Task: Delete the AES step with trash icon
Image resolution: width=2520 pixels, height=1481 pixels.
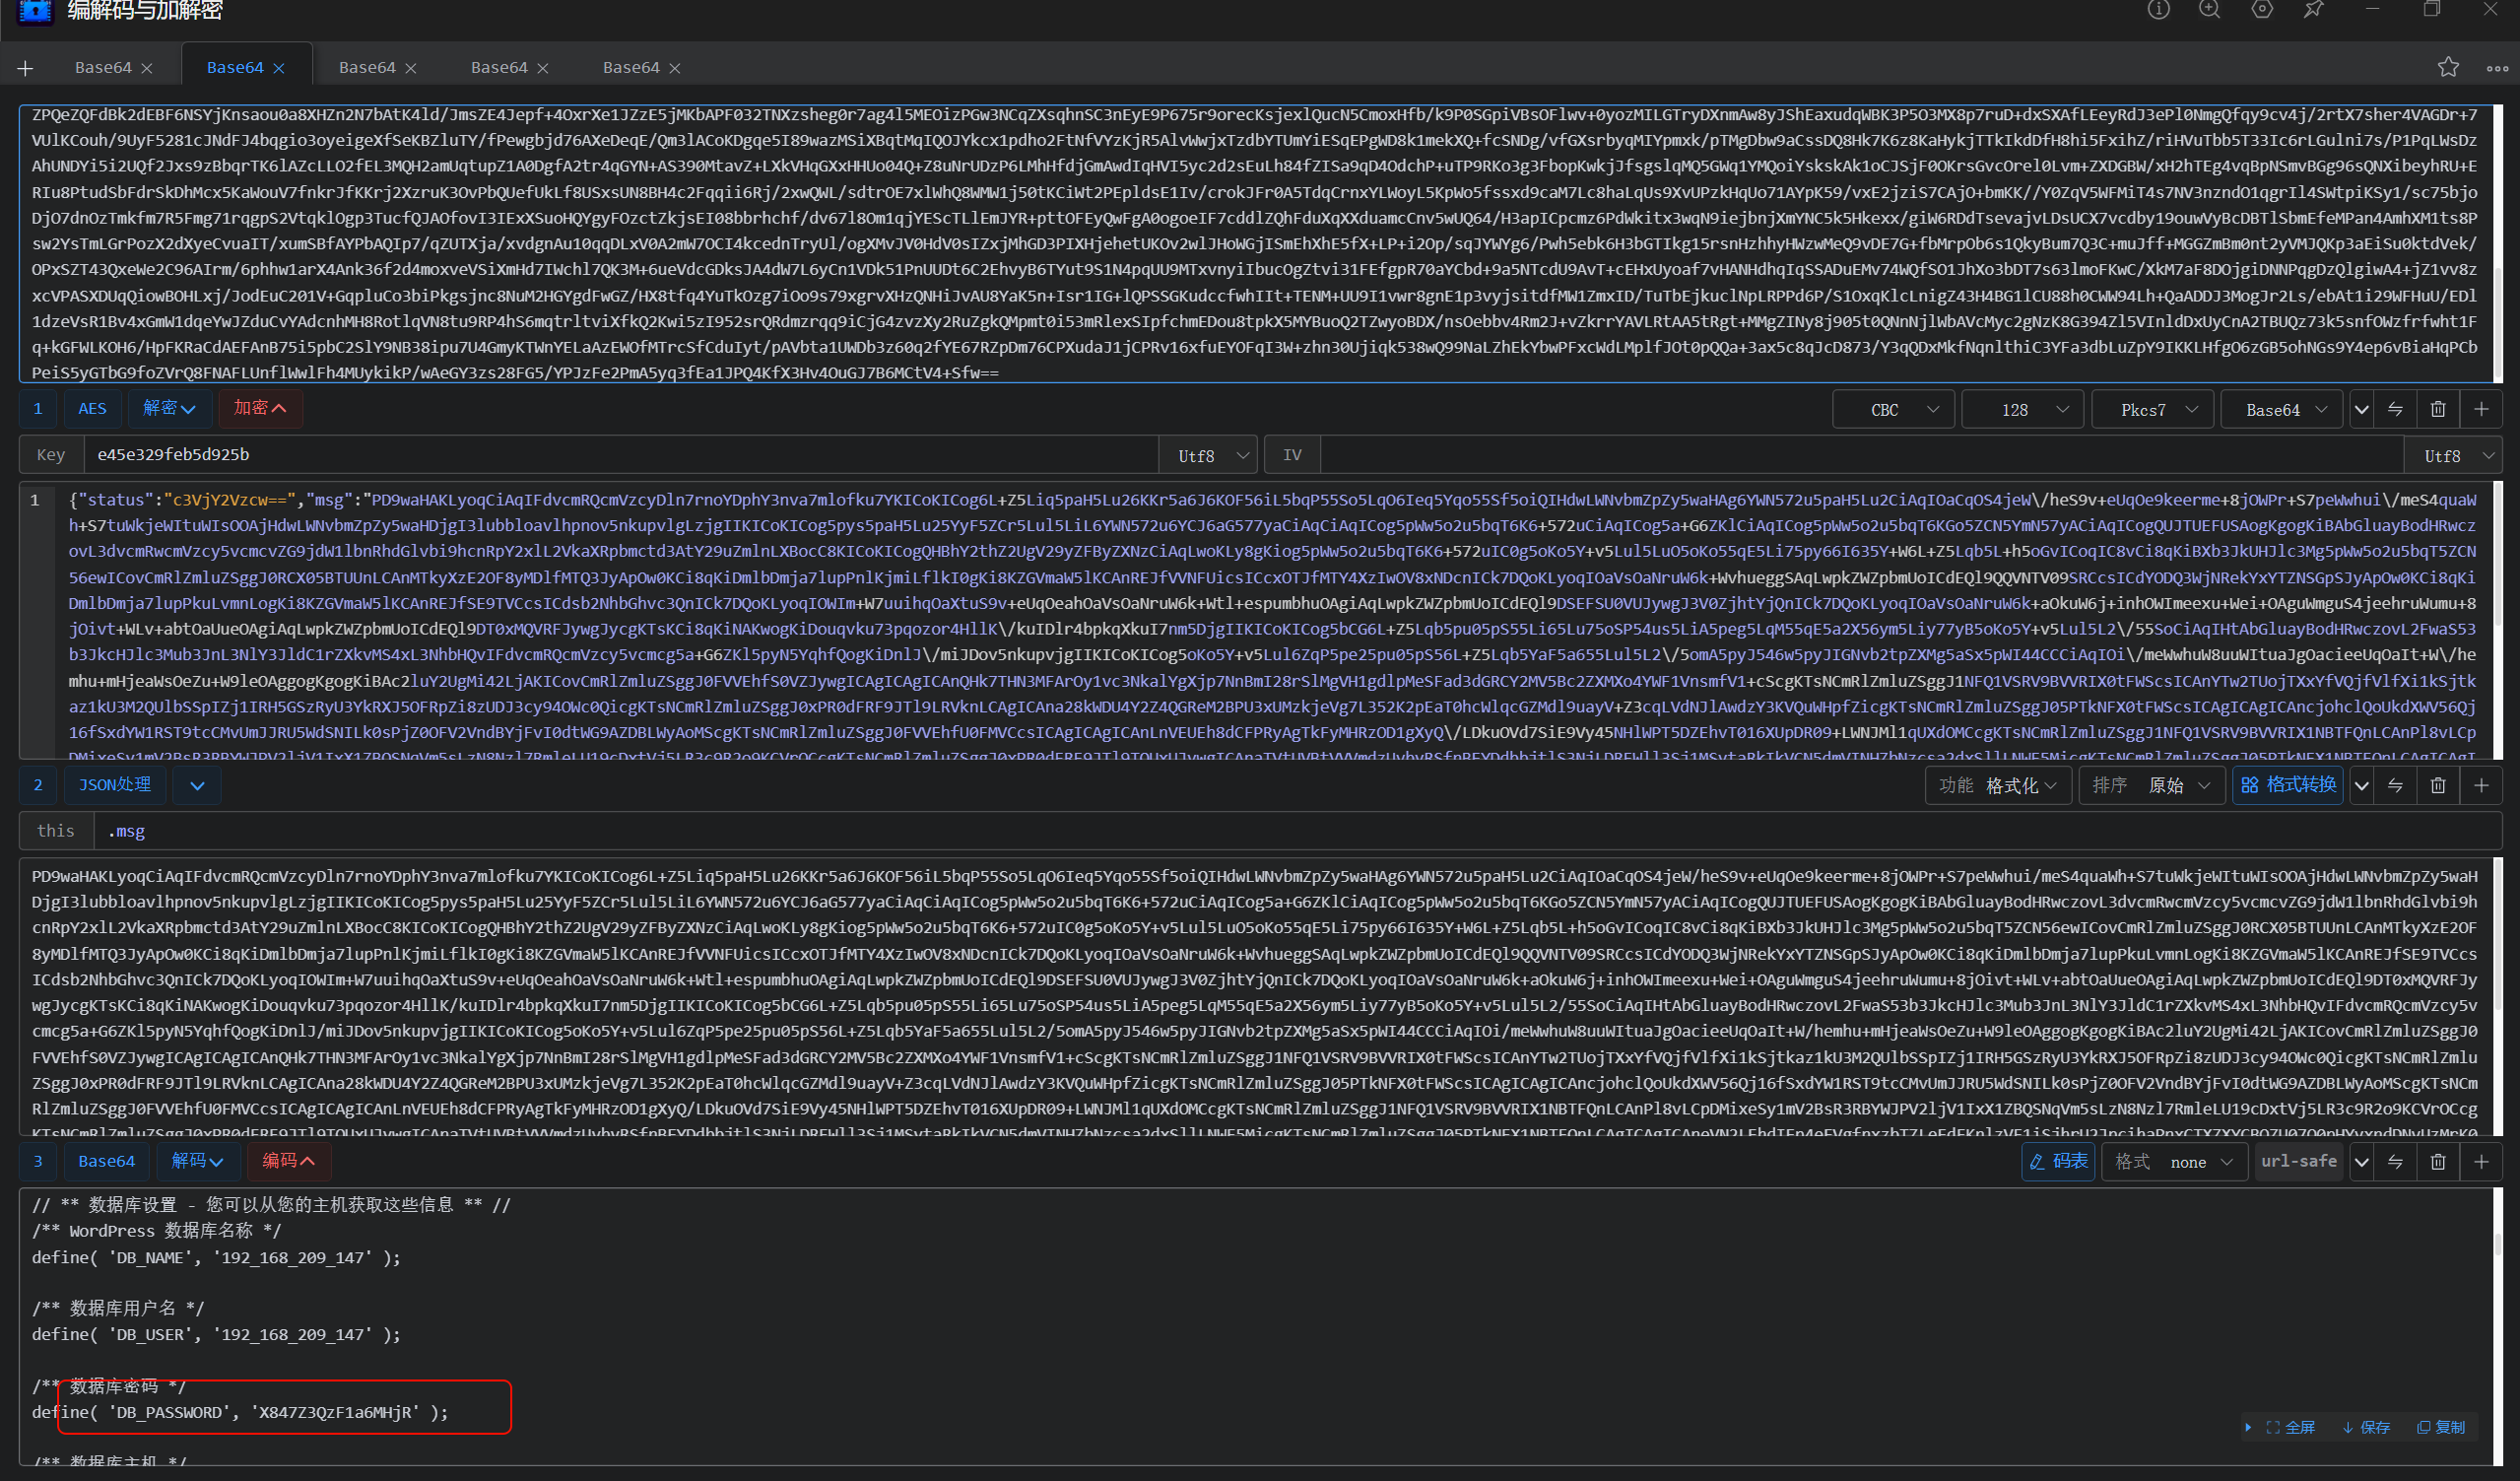Action: 2438,409
